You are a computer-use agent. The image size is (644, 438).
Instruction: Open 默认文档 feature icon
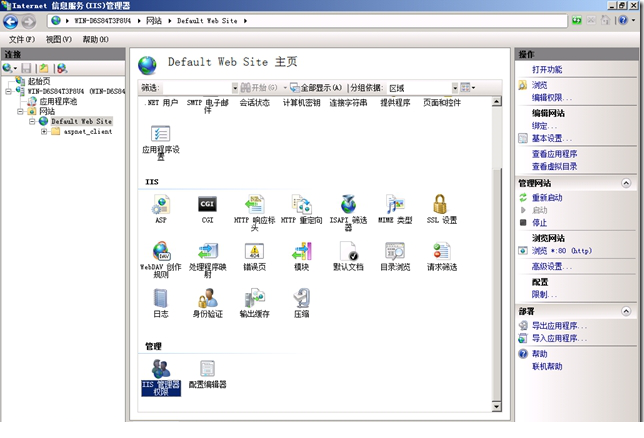(x=348, y=251)
